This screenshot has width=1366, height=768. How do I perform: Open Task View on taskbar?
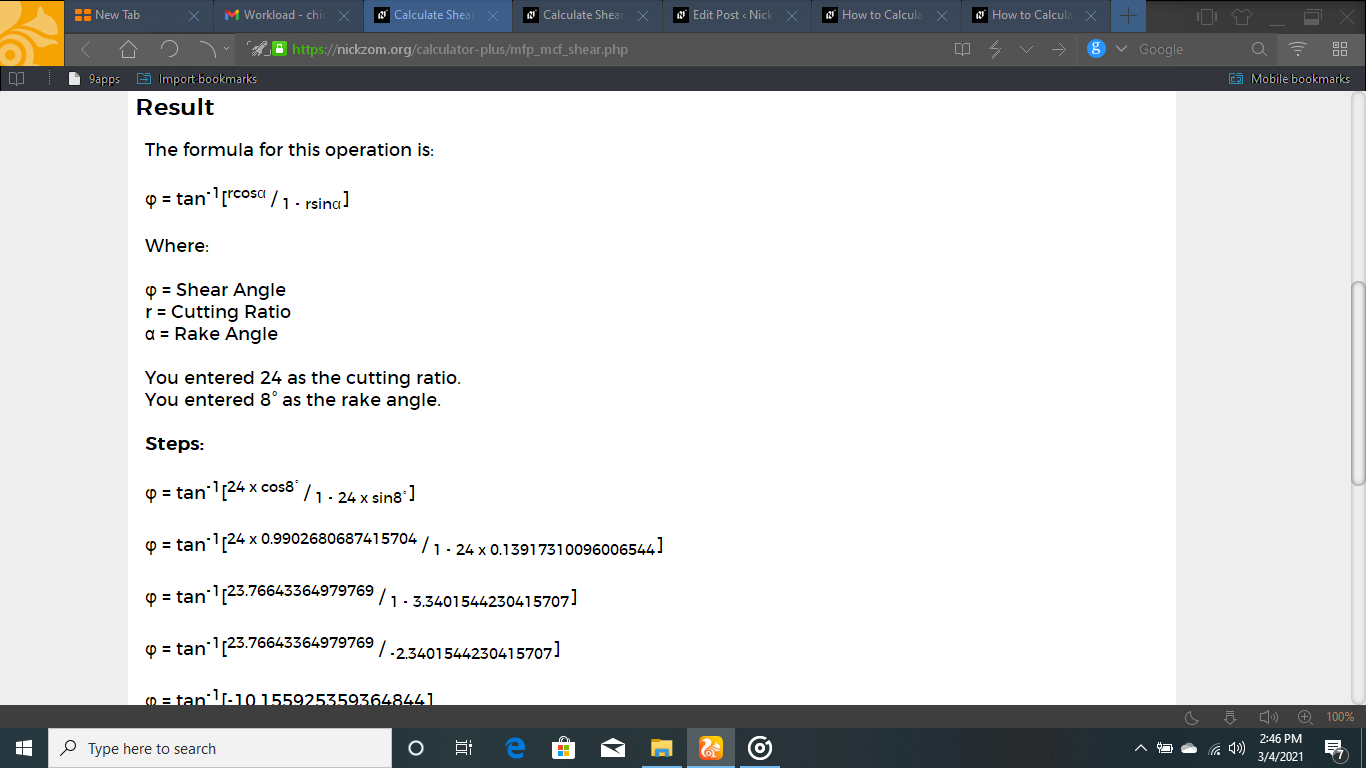point(464,748)
